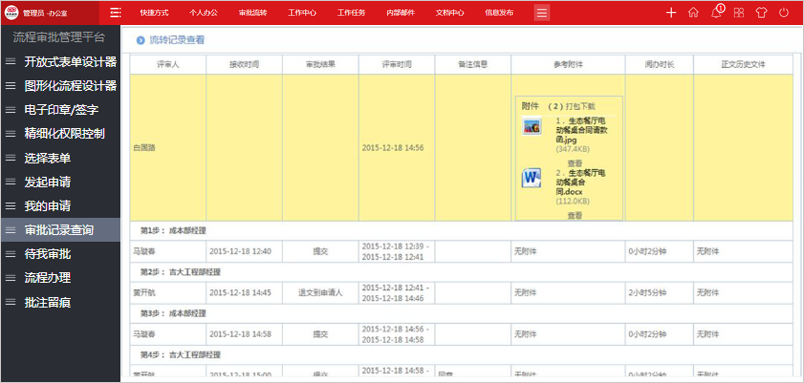The height and width of the screenshot is (383, 804).
Task: Expand 个人办公 top menu
Action: tap(204, 13)
